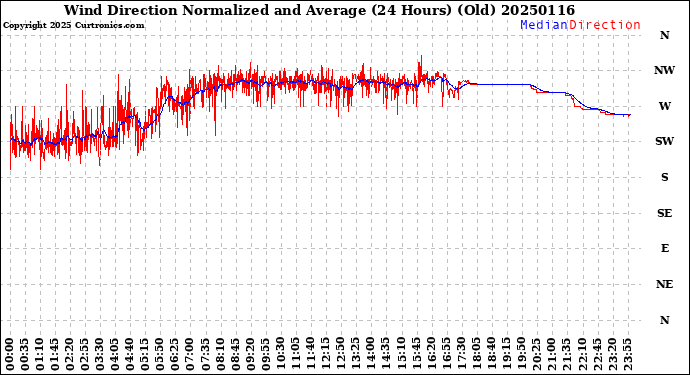
Task: Click the '09:55' time axis label
Action: [264, 354]
